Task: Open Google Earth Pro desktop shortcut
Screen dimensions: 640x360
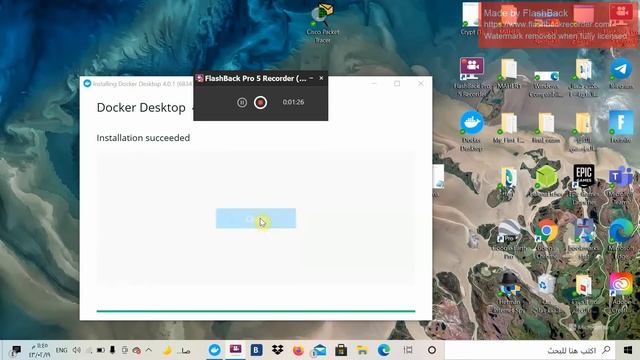Action: click(509, 239)
